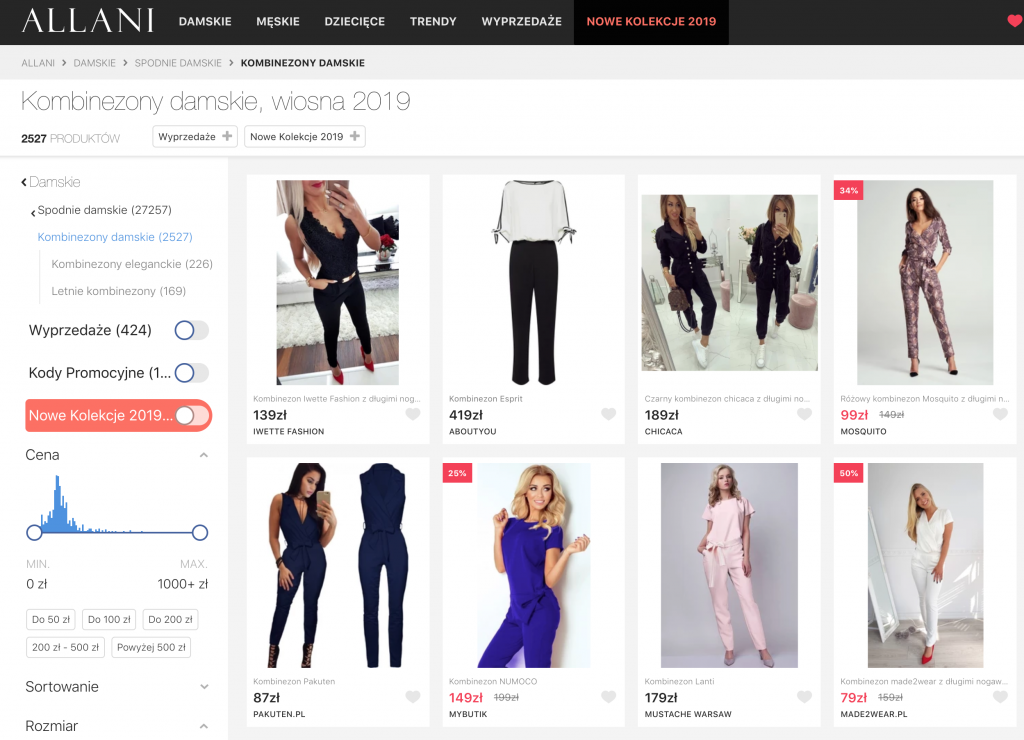Favorite the Esprit 419zł jumpsuit
This screenshot has width=1024, height=740.
609,414
